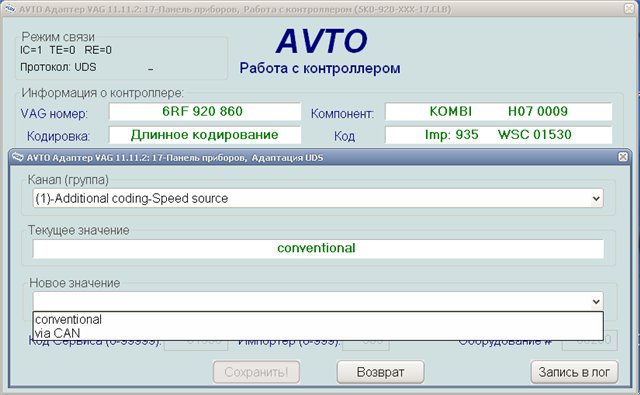Click the main window title bar icon
640x395 pixels.
tap(10, 8)
